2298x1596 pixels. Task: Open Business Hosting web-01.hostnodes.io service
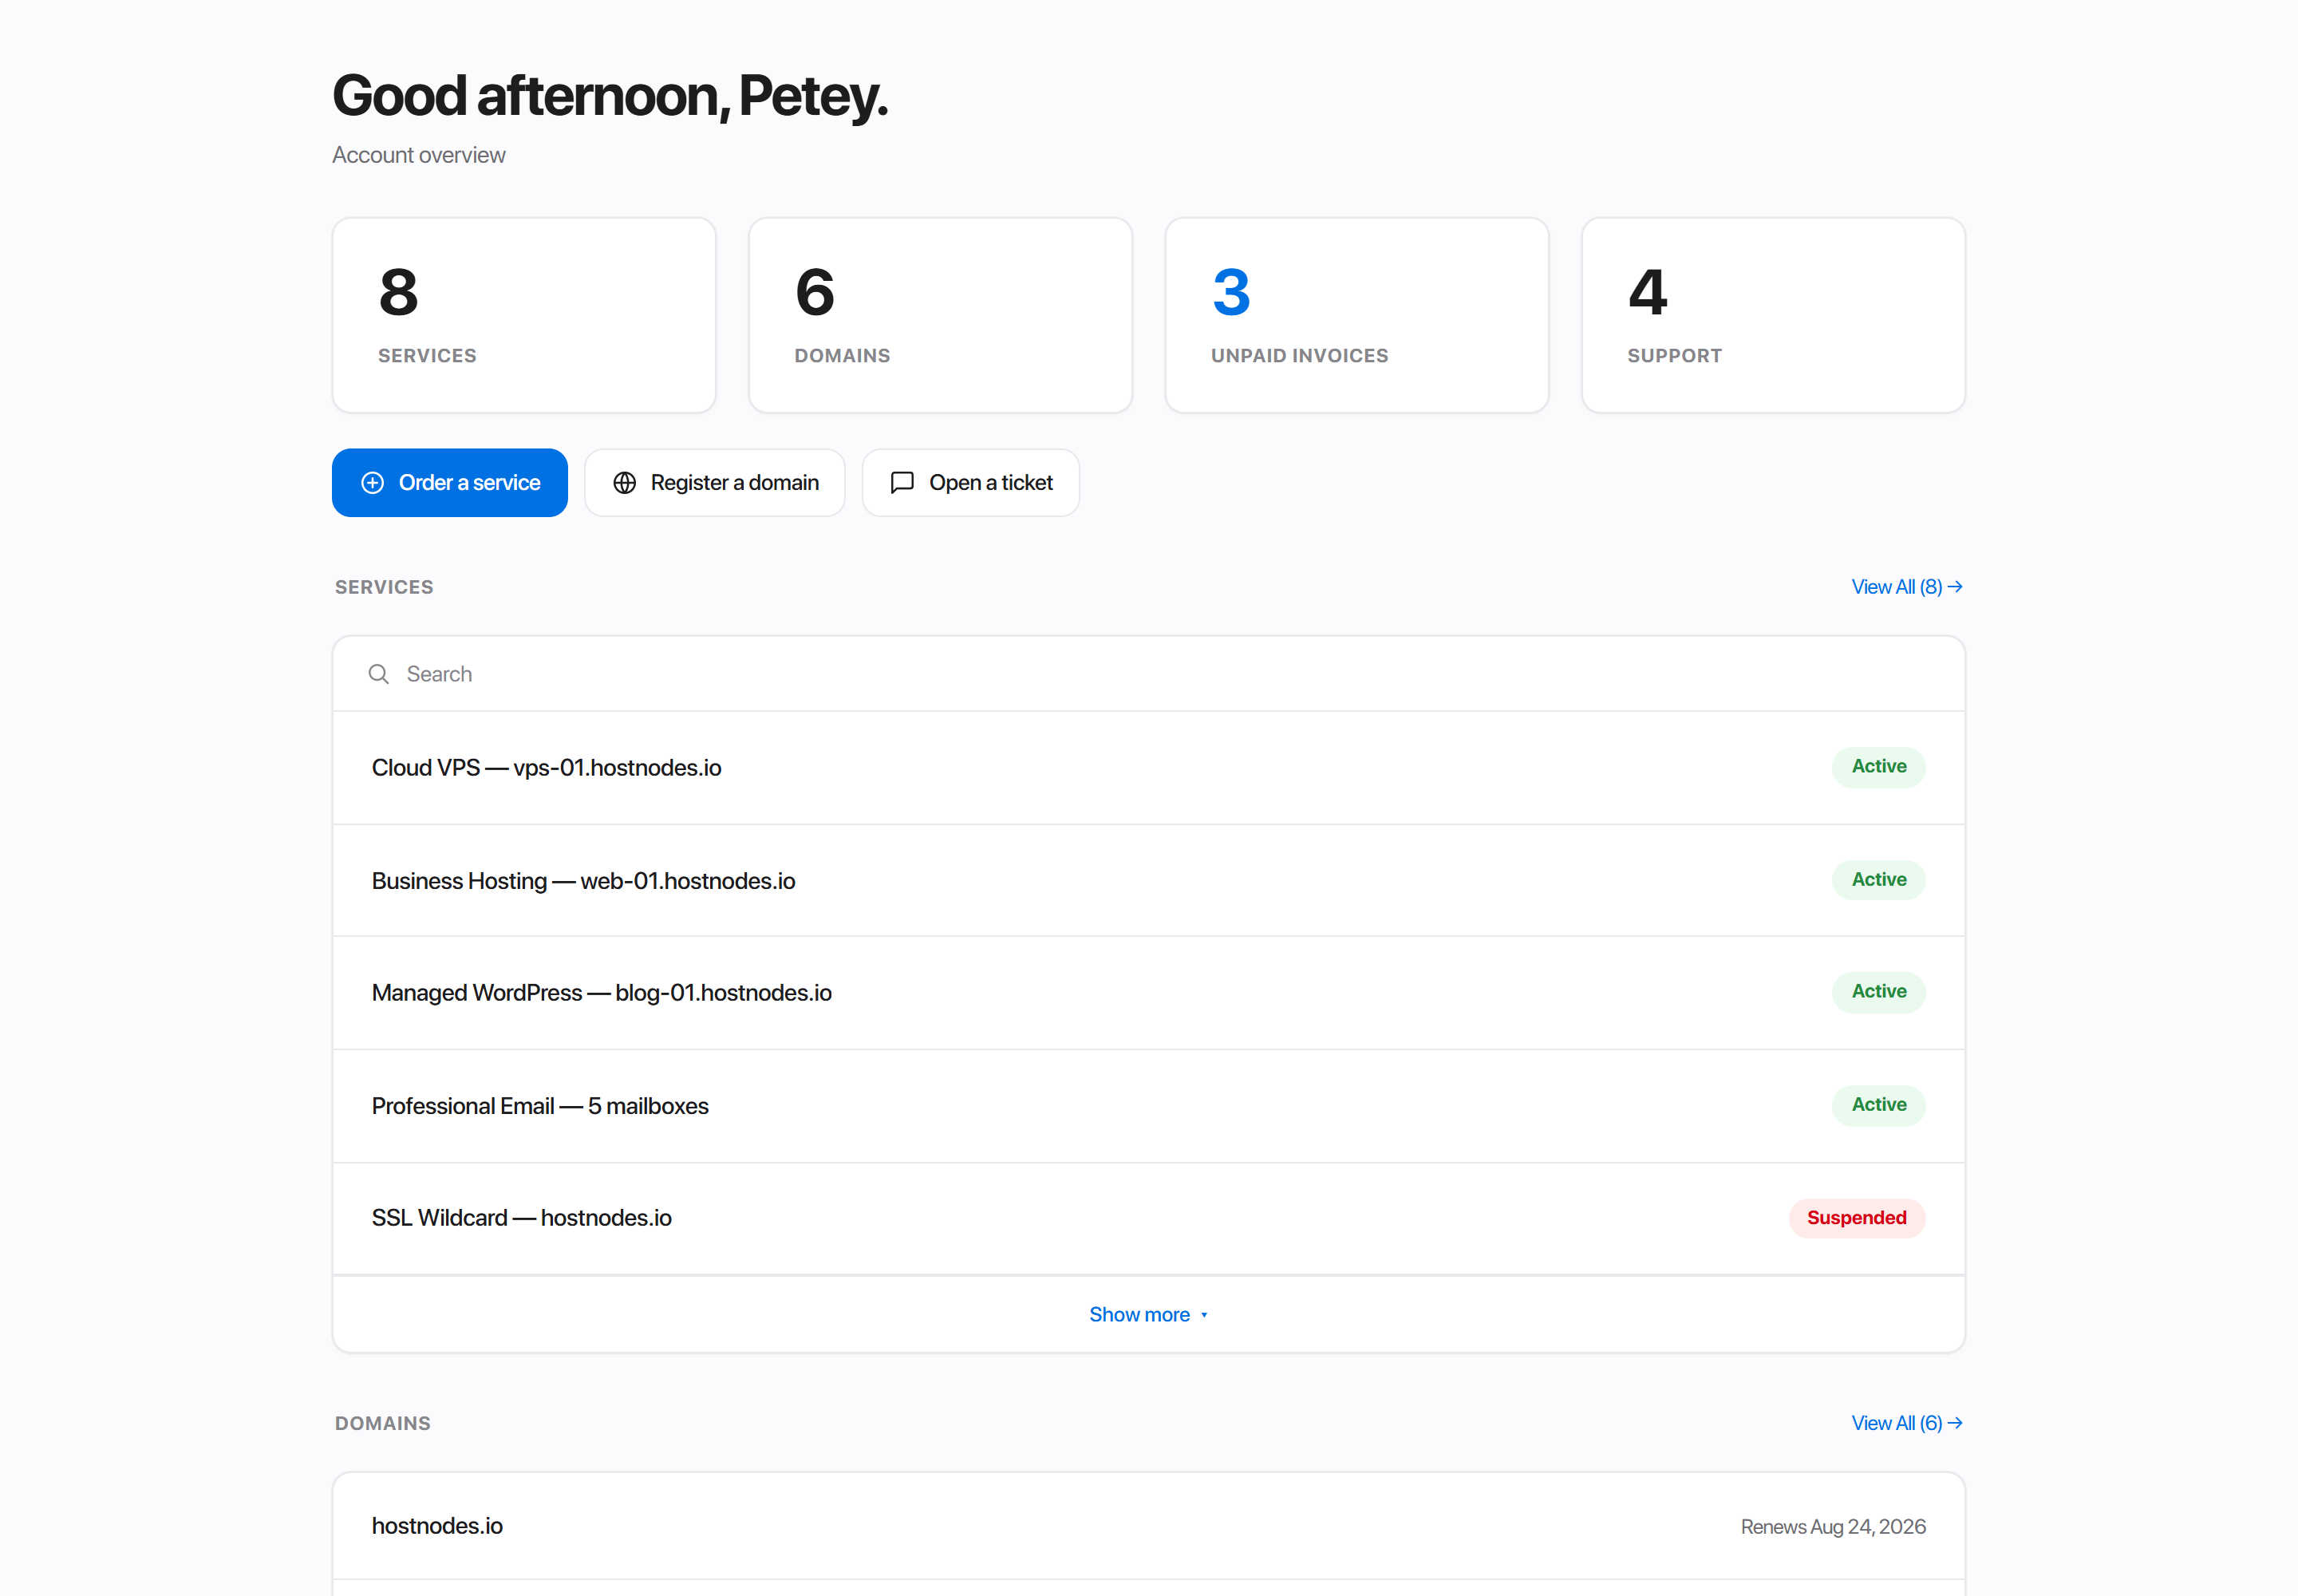tap(1149, 880)
